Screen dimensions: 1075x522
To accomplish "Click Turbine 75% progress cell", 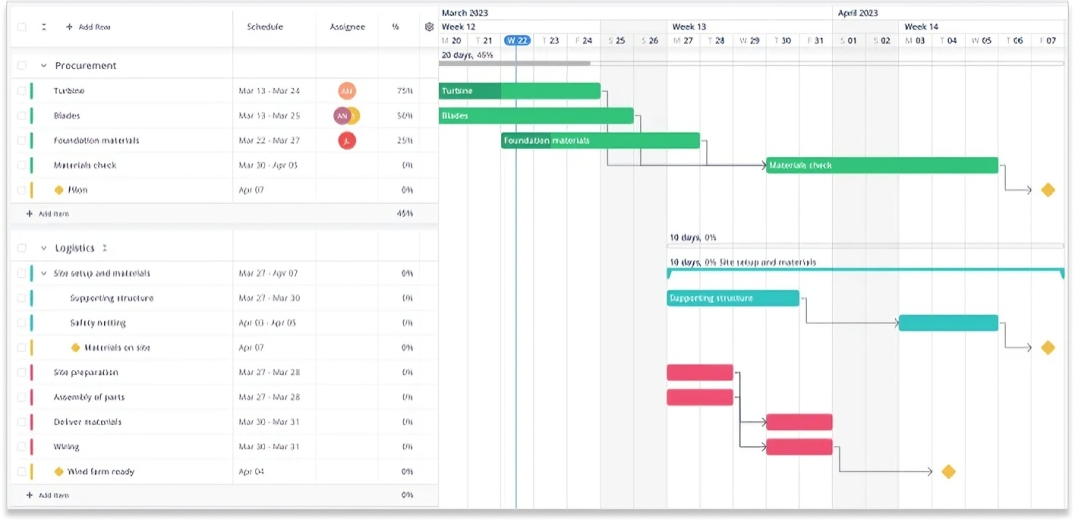I will 404,91.
